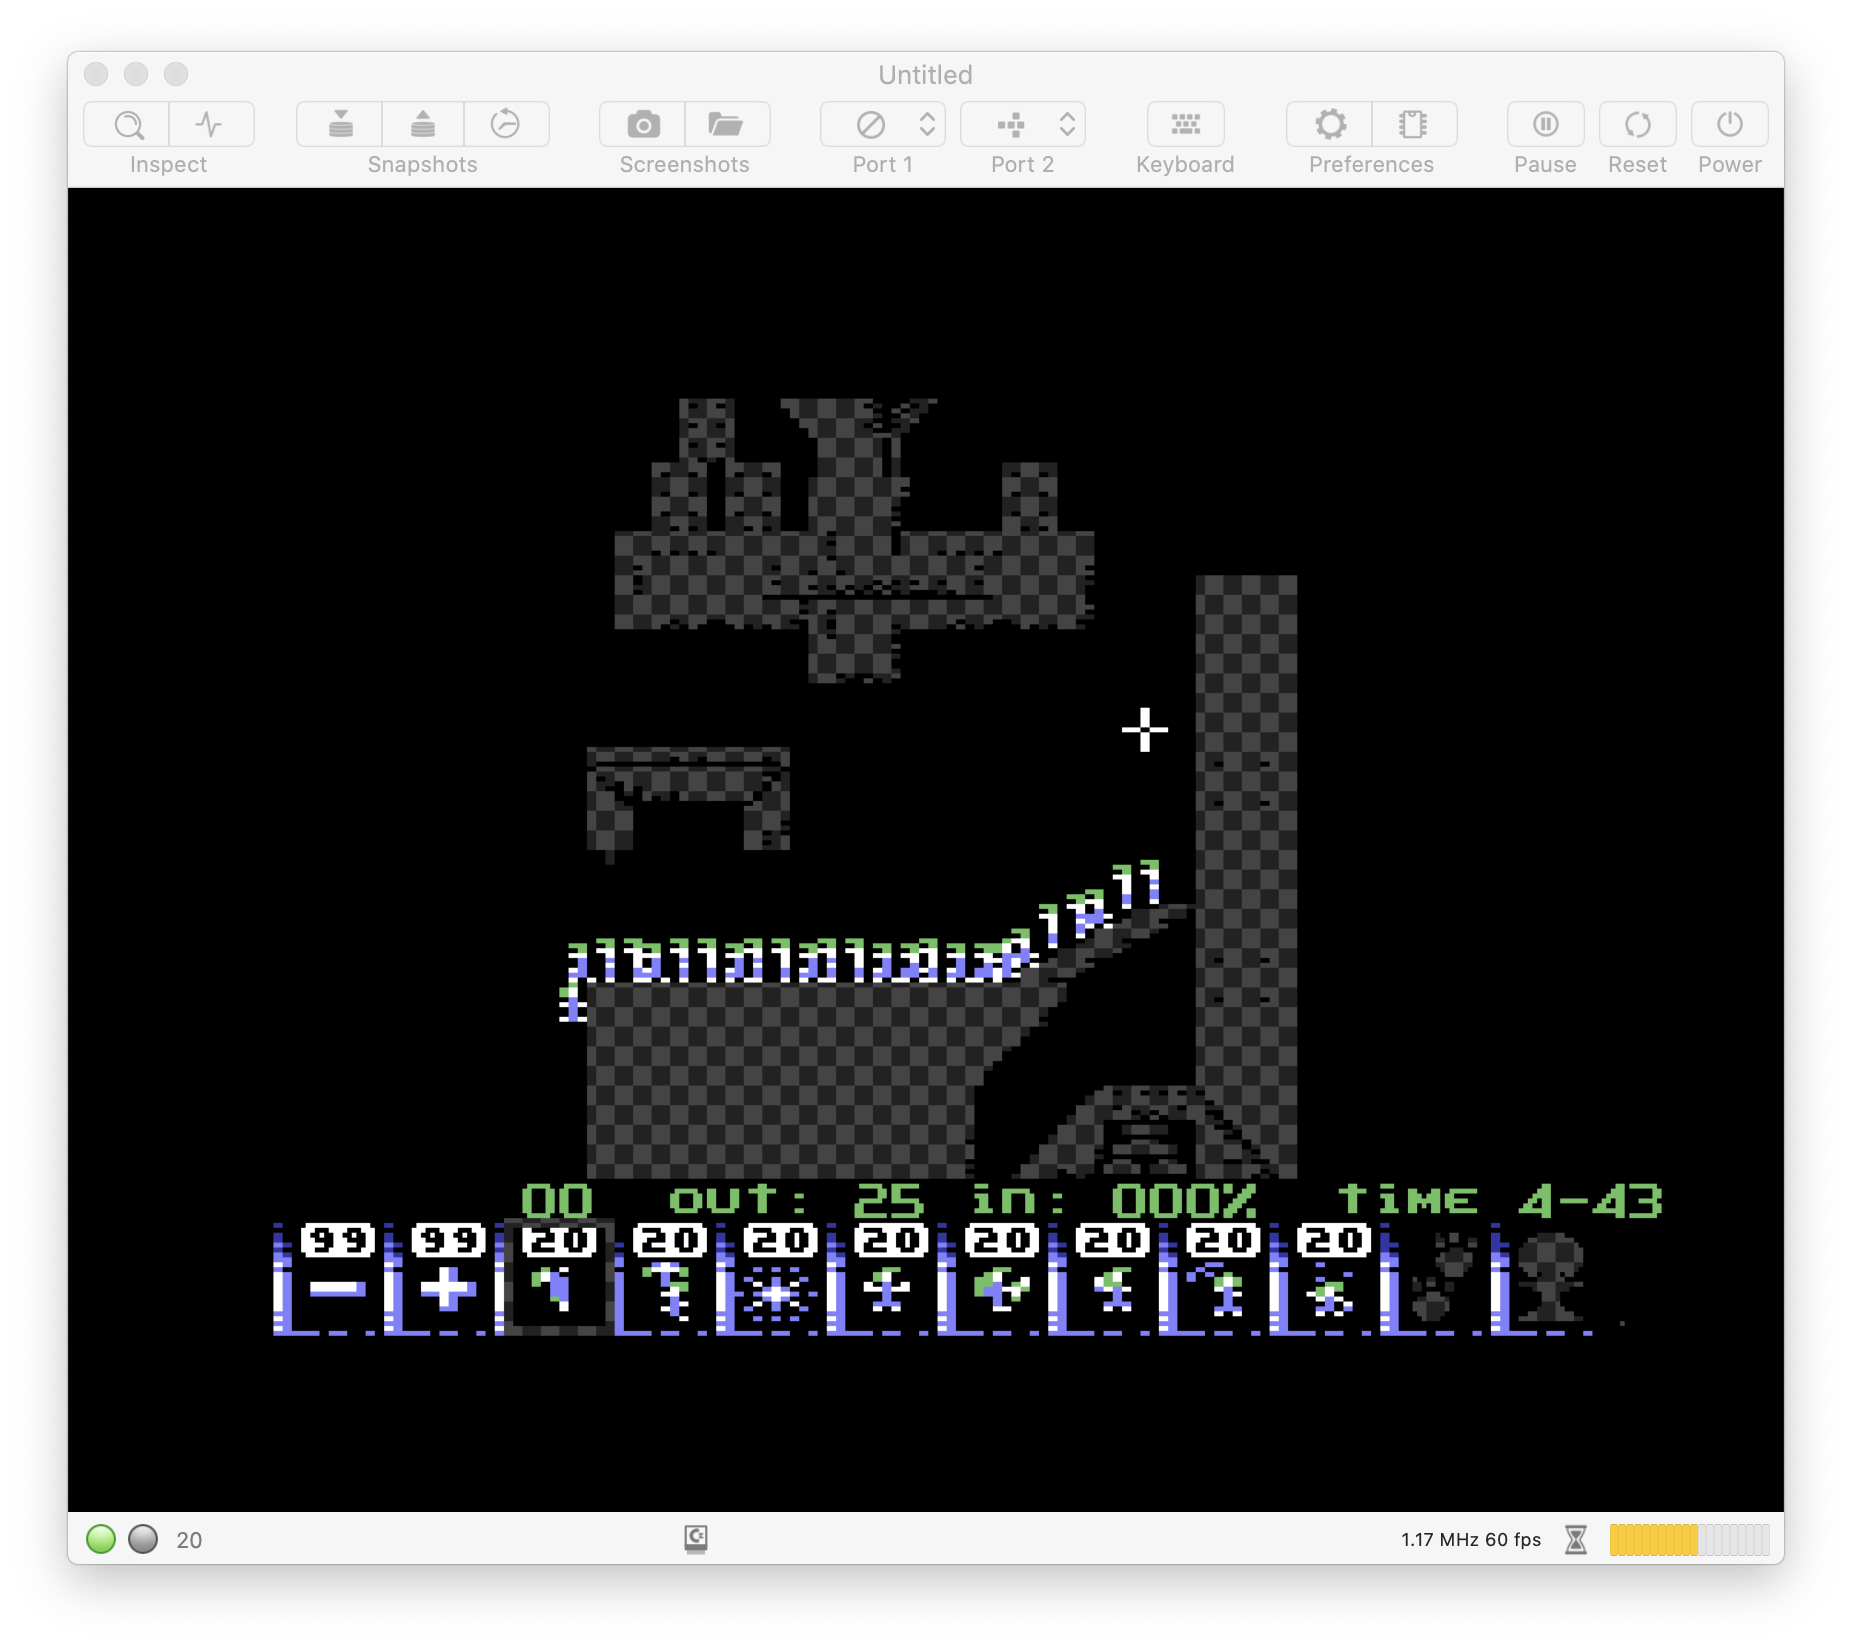Click the Untitled window title
Viewport: 1852px width, 1648px height.
(925, 75)
